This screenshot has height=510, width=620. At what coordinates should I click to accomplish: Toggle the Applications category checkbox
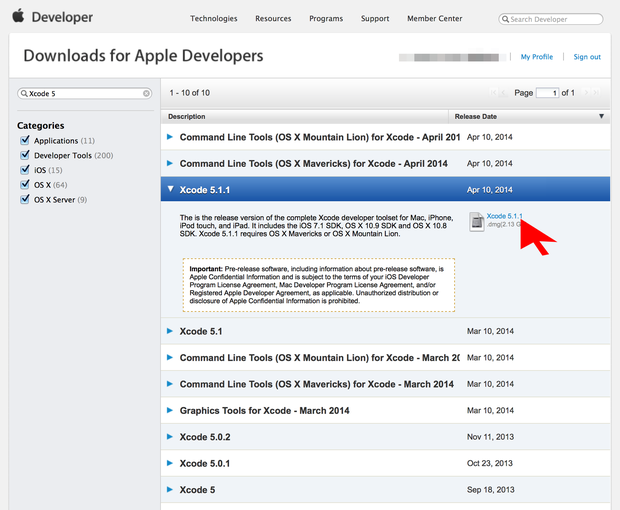pos(25,140)
